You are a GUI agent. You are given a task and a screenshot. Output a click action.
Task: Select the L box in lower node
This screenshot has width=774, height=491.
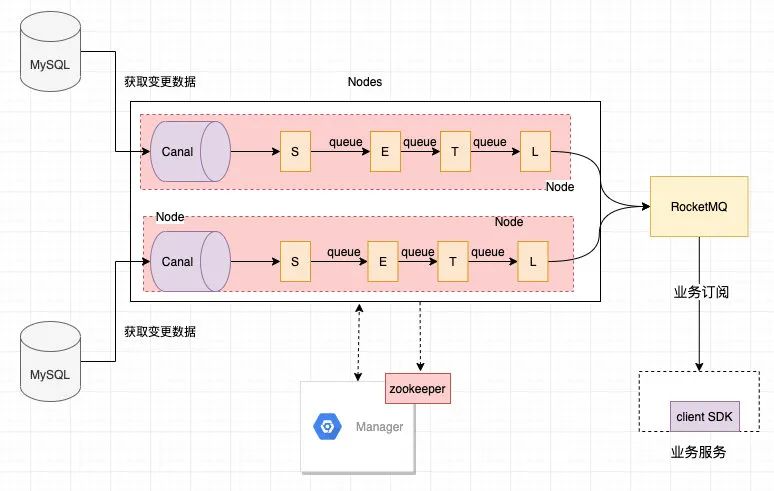click(533, 262)
